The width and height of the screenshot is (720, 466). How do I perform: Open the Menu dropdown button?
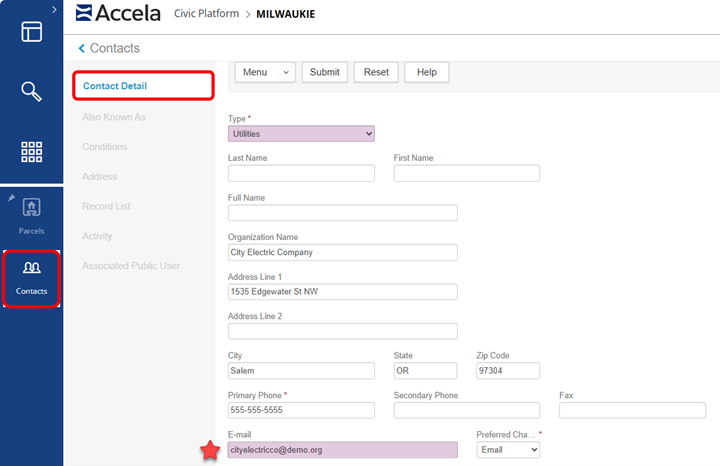[x=268, y=72]
